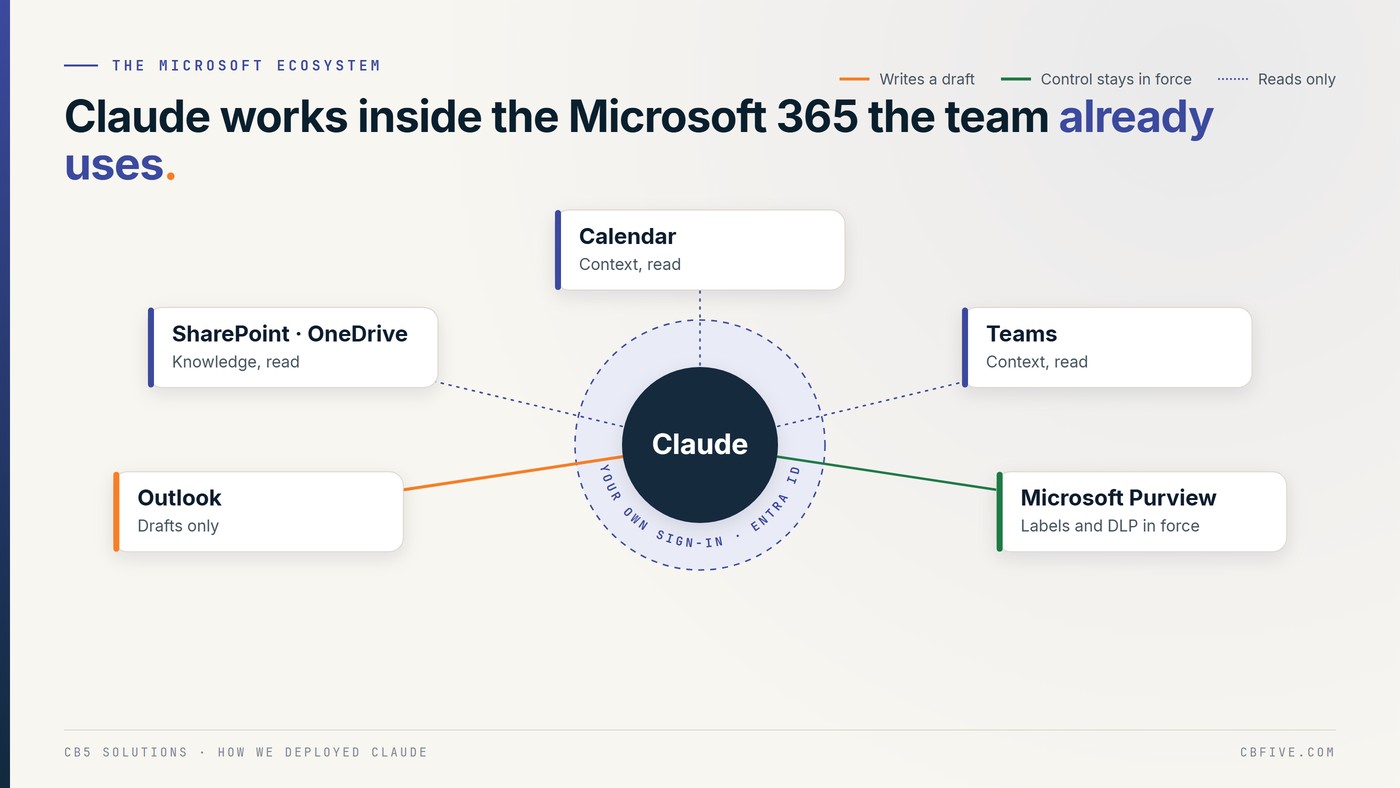Click the central Claude circle
1400x788 pixels.
click(700, 445)
